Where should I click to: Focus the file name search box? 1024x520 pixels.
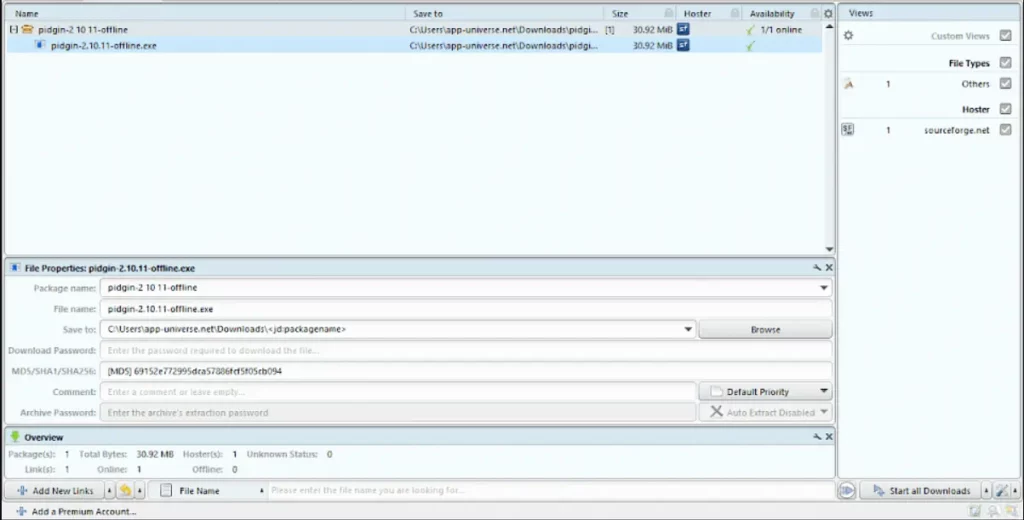(x=551, y=490)
